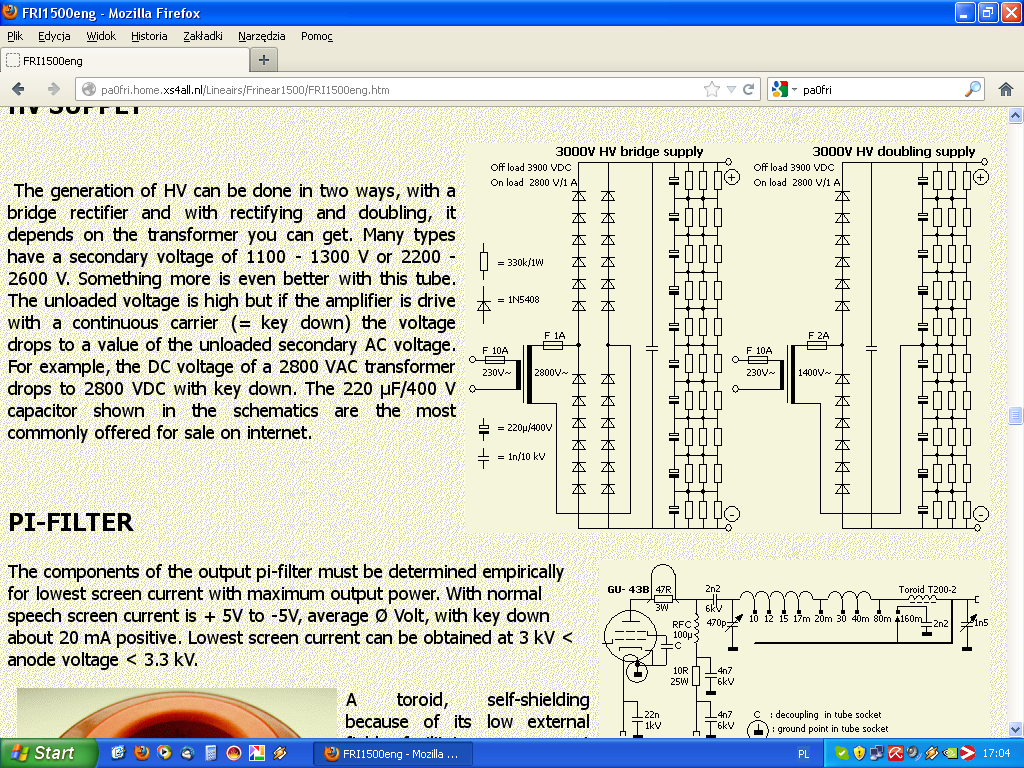Click the Google search engine icon

[x=781, y=89]
